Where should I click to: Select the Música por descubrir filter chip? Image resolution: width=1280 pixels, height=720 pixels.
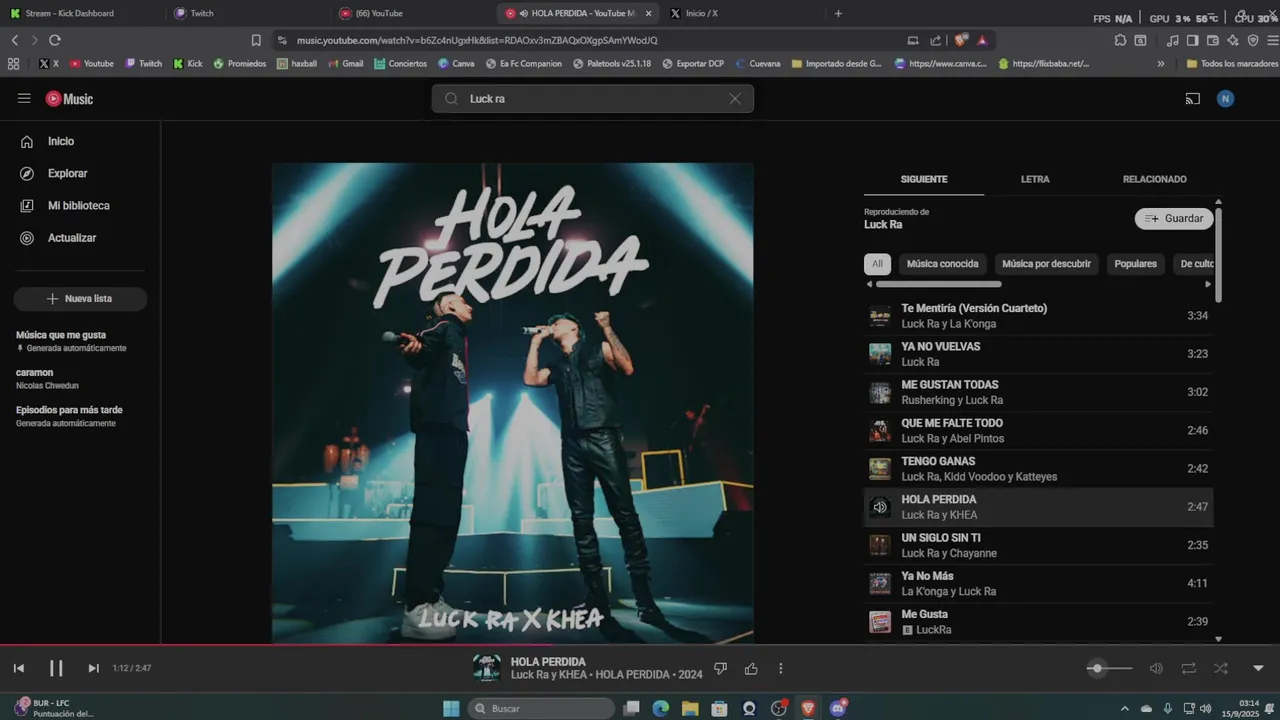pyautogui.click(x=1046, y=264)
